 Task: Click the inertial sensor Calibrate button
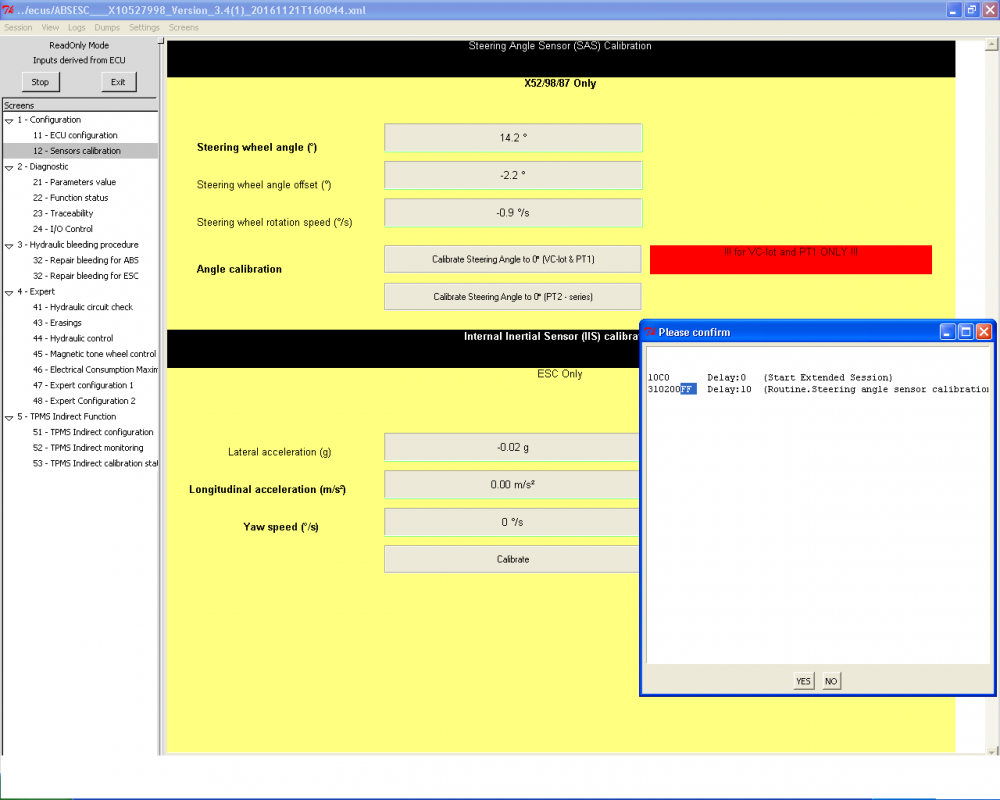(x=512, y=559)
